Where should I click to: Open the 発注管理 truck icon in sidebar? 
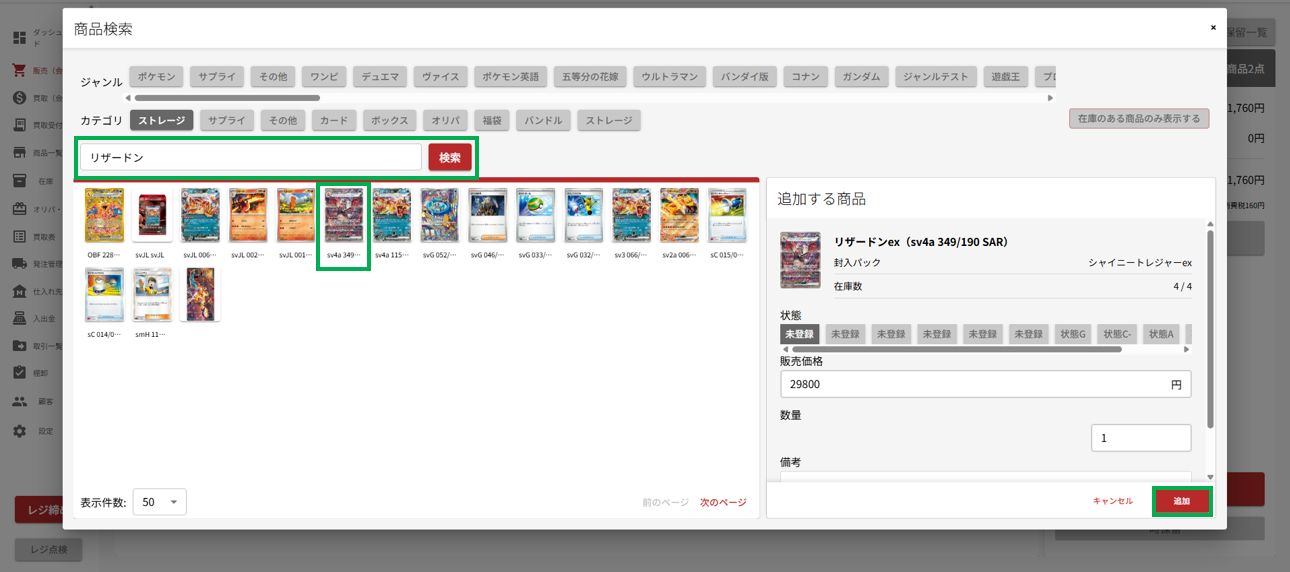click(19, 264)
